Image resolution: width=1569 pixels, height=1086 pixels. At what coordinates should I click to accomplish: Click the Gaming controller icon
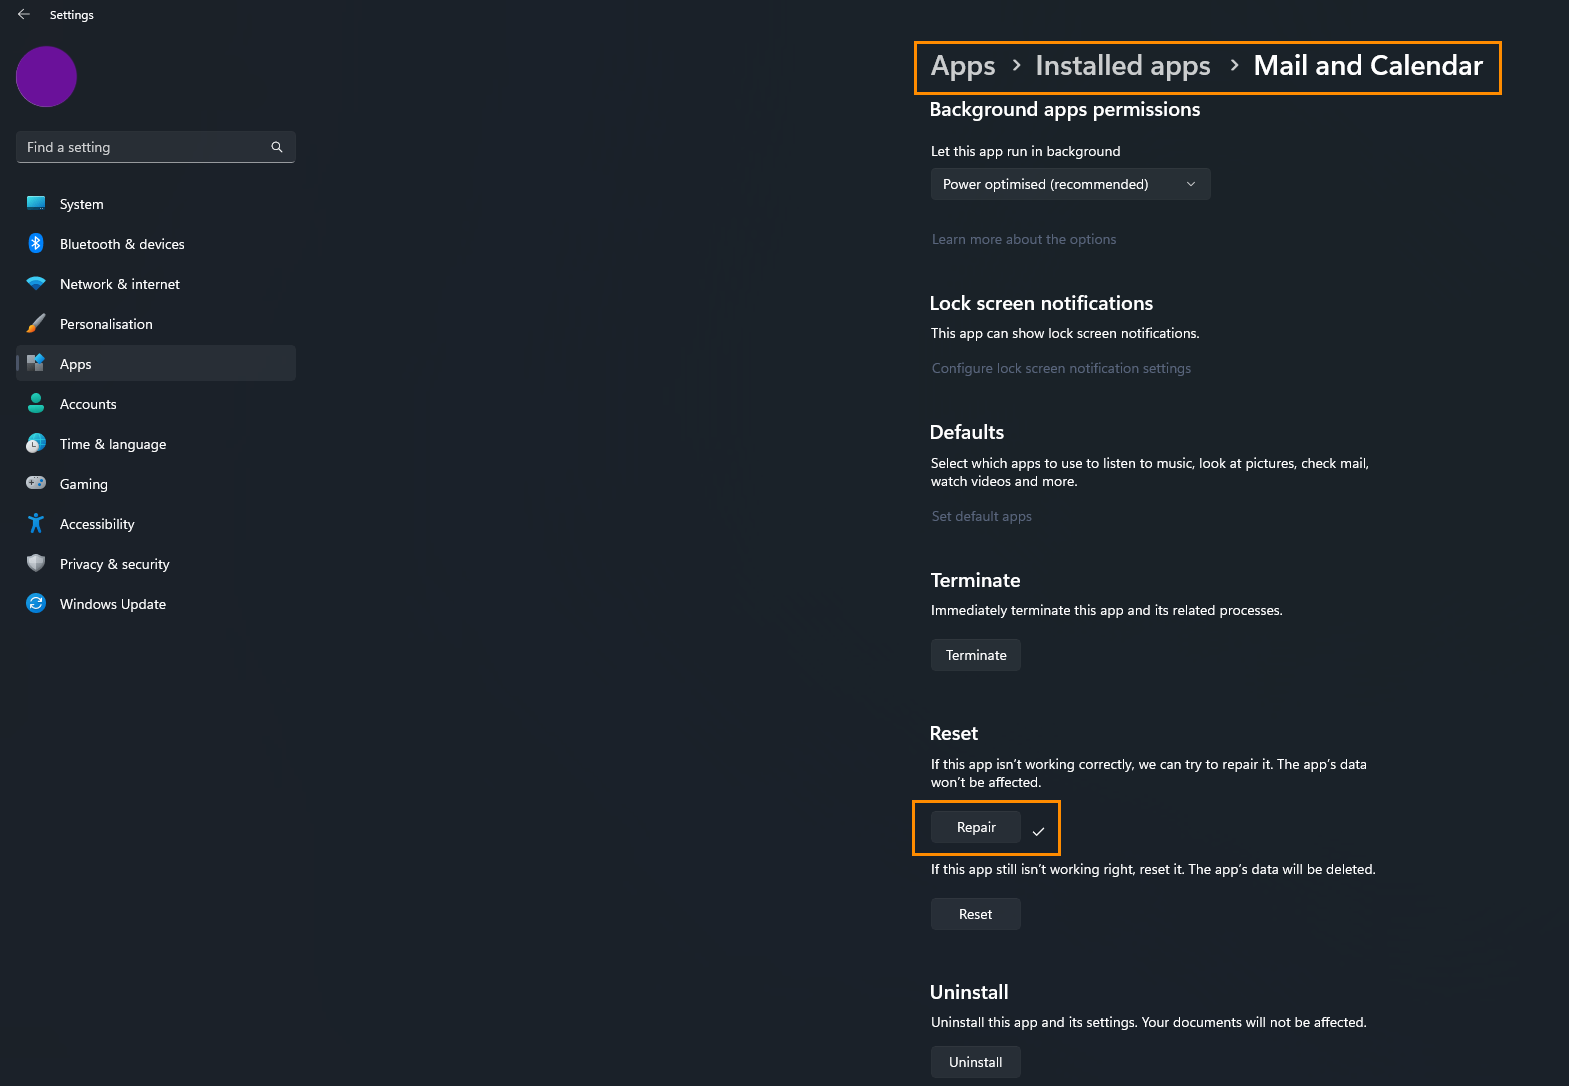36,483
